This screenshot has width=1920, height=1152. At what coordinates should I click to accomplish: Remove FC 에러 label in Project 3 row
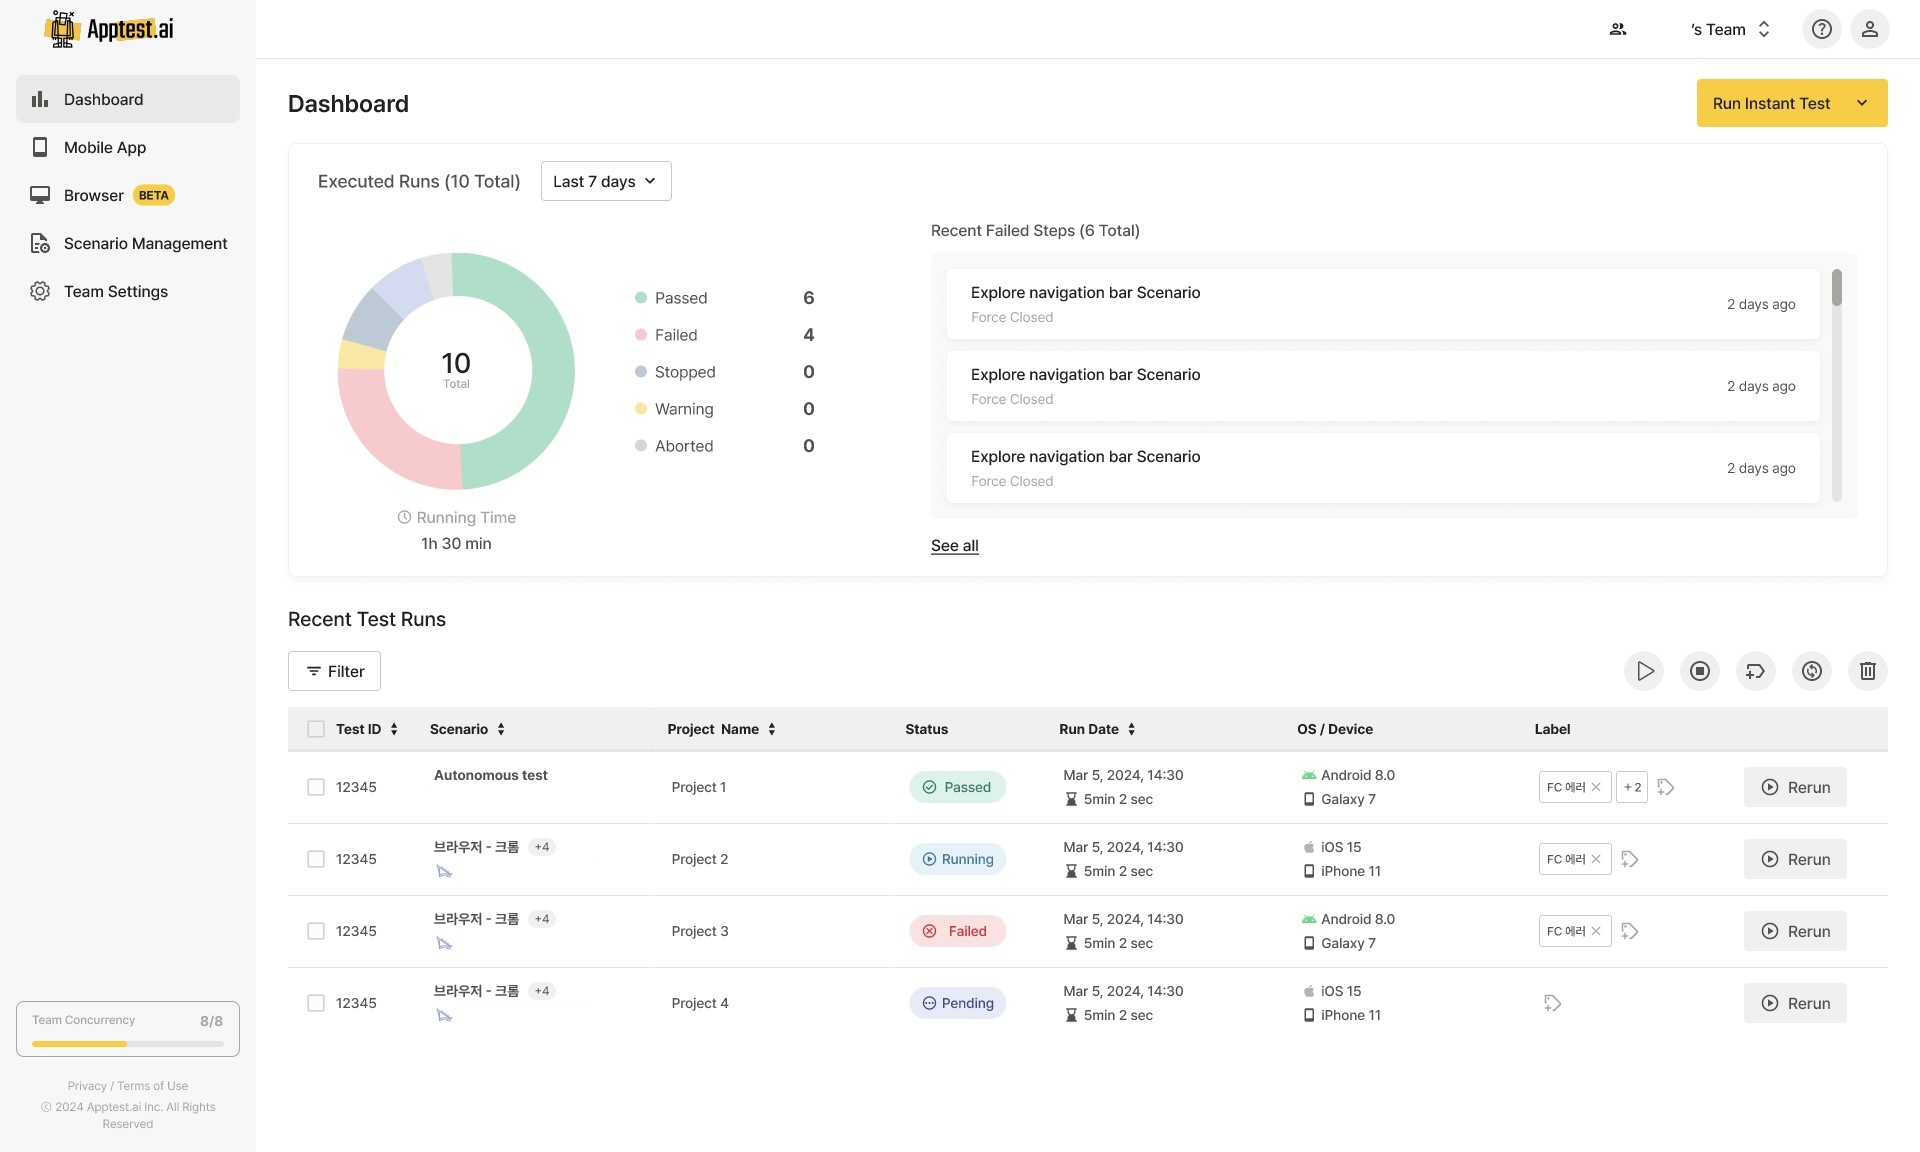(x=1596, y=931)
